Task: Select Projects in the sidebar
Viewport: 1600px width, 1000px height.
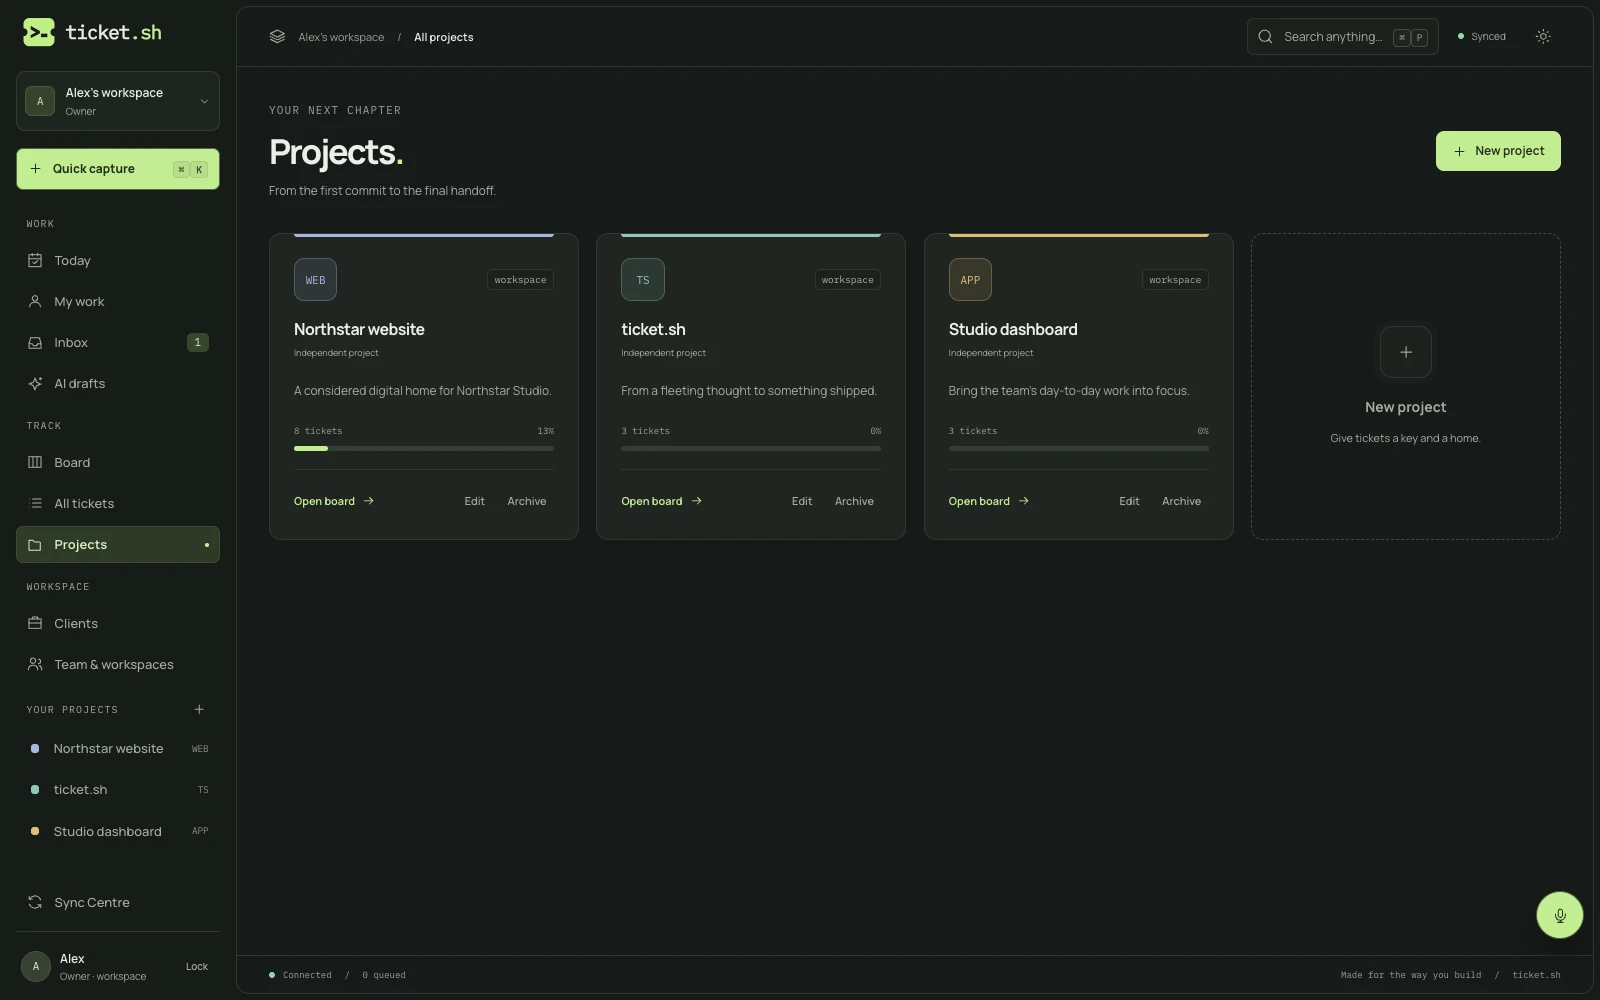Action: [118, 545]
